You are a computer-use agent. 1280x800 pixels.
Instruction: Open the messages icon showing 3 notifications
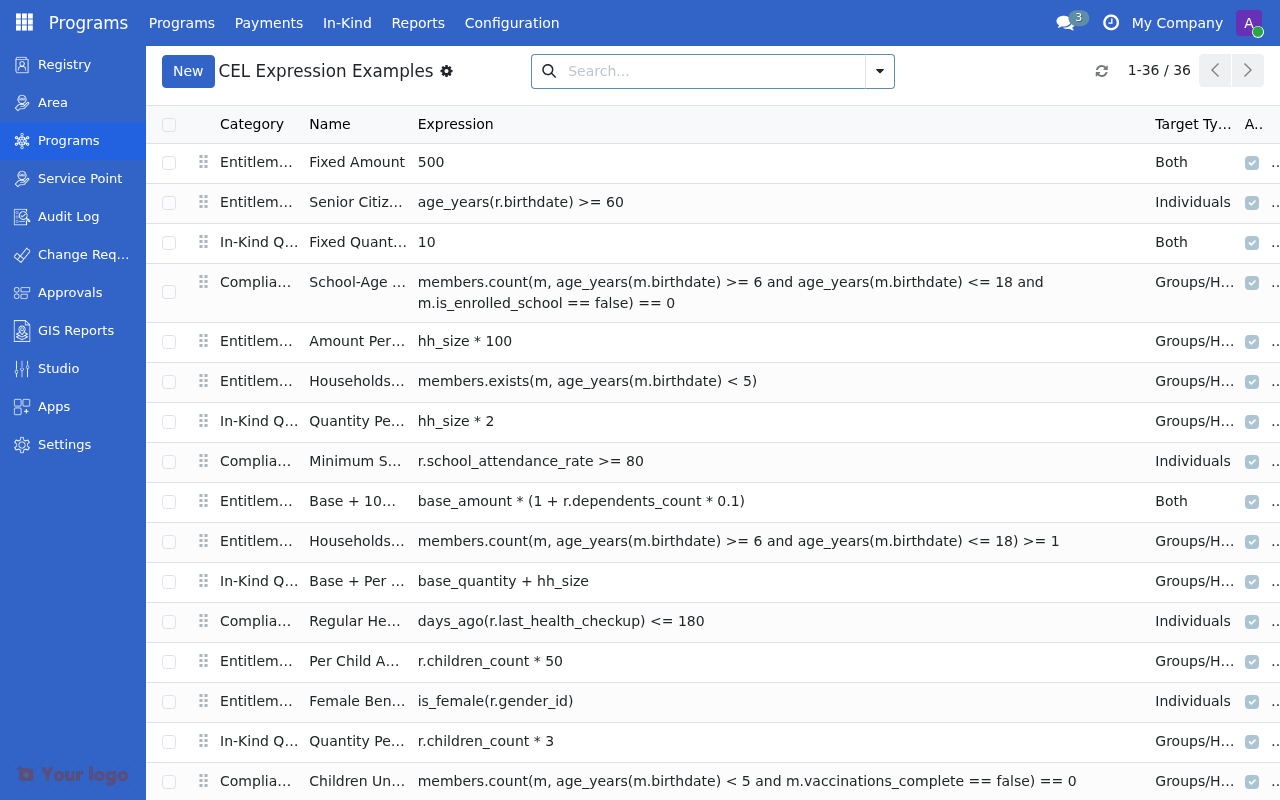1066,22
